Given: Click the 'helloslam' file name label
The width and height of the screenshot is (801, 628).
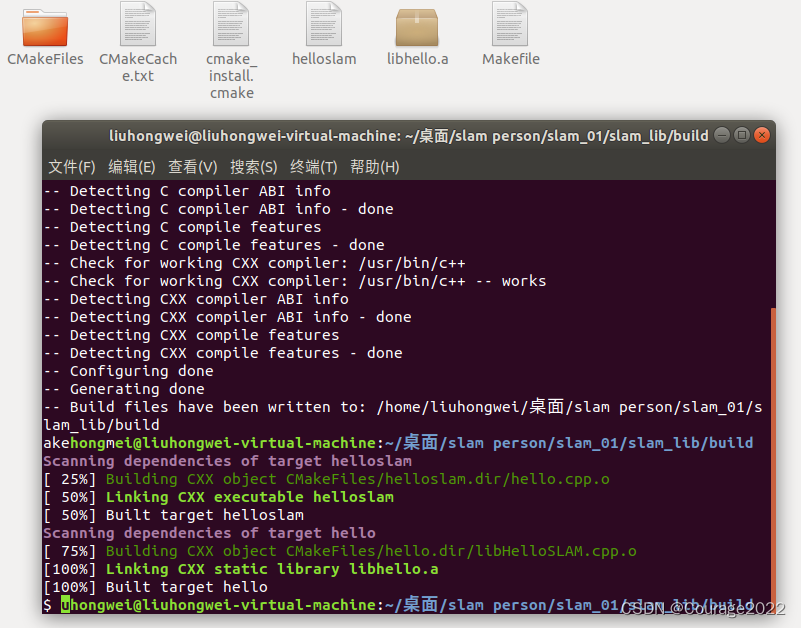Looking at the screenshot, I should (324, 59).
